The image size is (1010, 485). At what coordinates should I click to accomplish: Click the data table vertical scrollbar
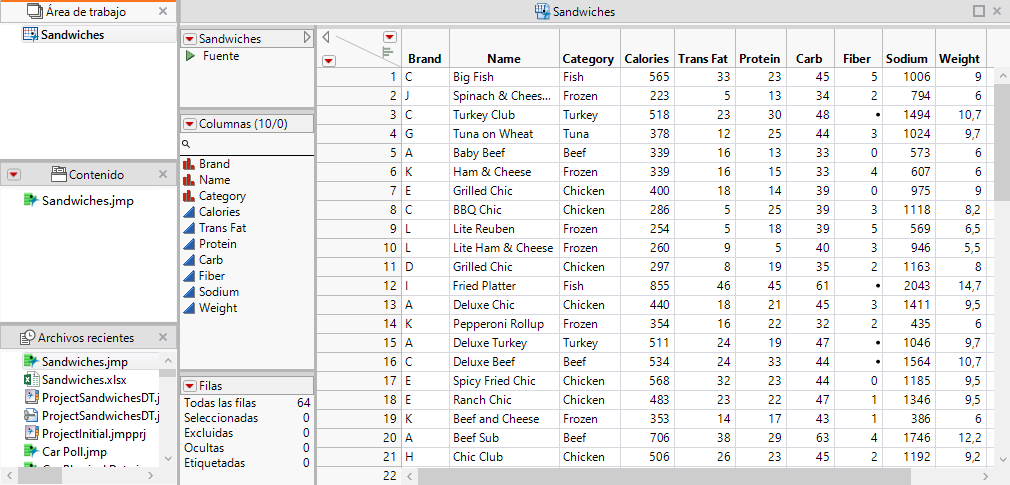pos(1002,143)
